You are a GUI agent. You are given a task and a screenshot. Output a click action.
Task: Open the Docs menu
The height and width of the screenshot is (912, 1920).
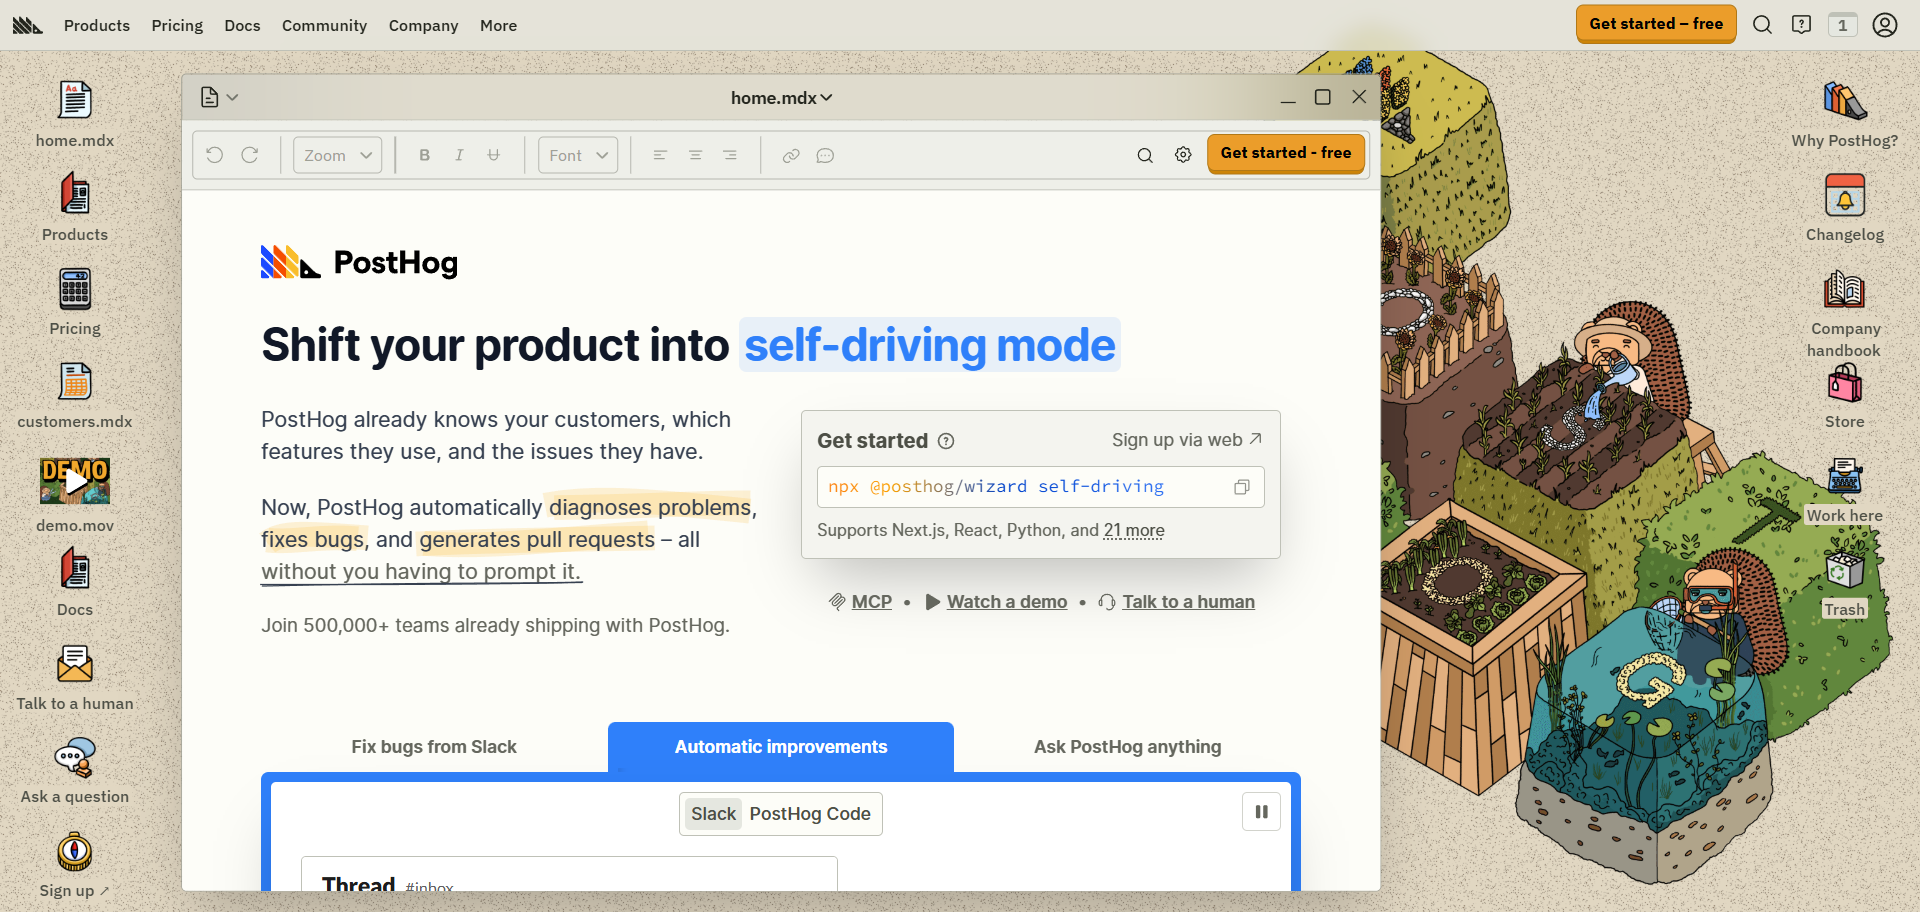coord(242,25)
